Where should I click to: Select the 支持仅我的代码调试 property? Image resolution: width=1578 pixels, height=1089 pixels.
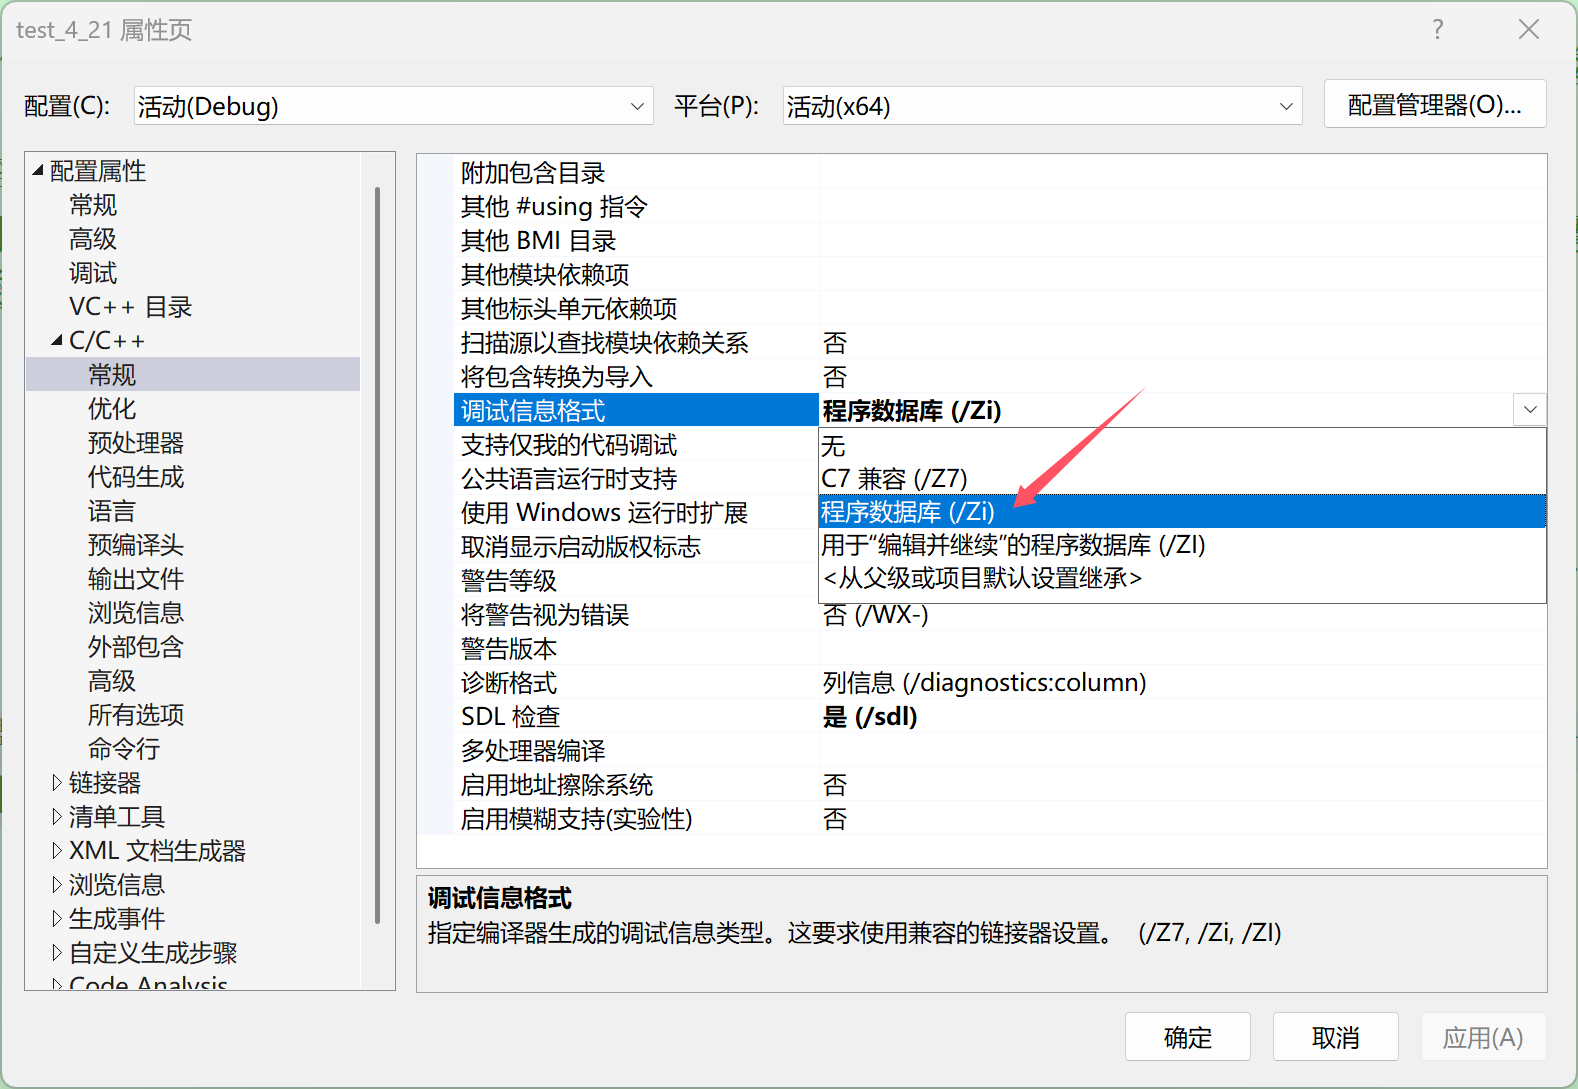click(x=636, y=445)
